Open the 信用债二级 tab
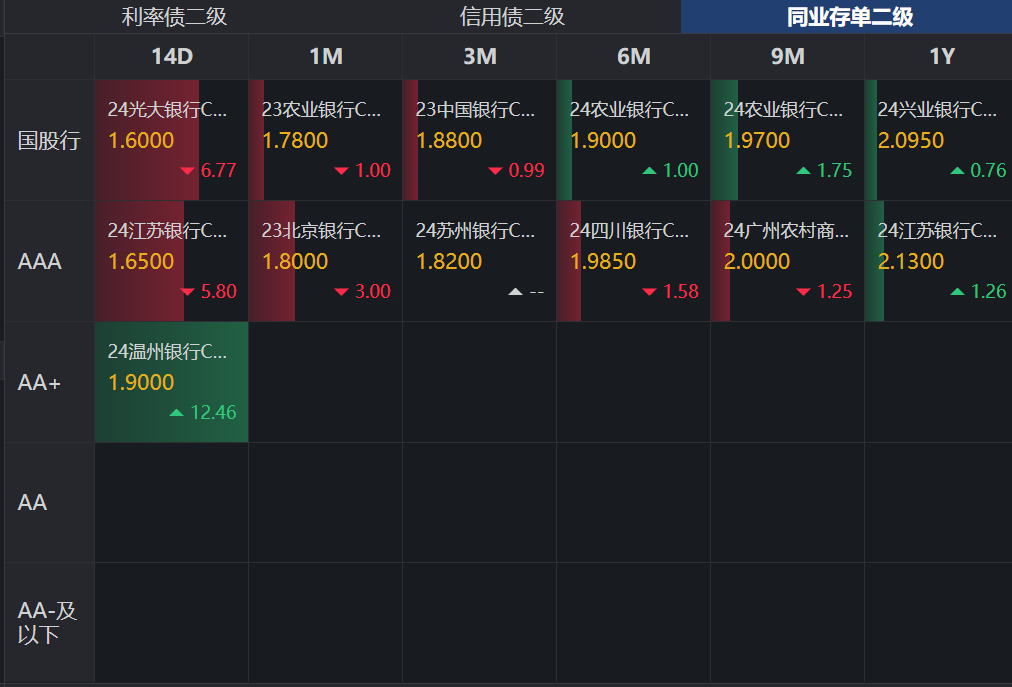The width and height of the screenshot is (1012, 687). pyautogui.click(x=512, y=17)
